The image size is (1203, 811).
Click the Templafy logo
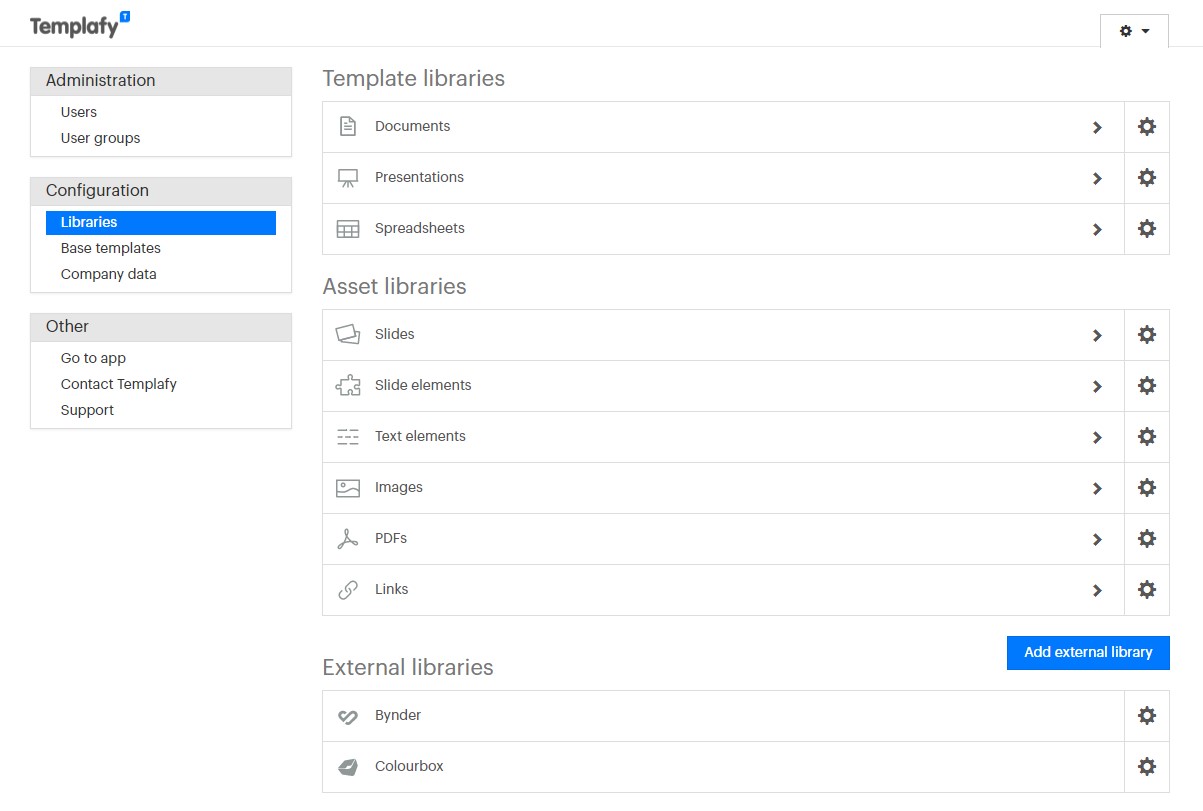(80, 25)
